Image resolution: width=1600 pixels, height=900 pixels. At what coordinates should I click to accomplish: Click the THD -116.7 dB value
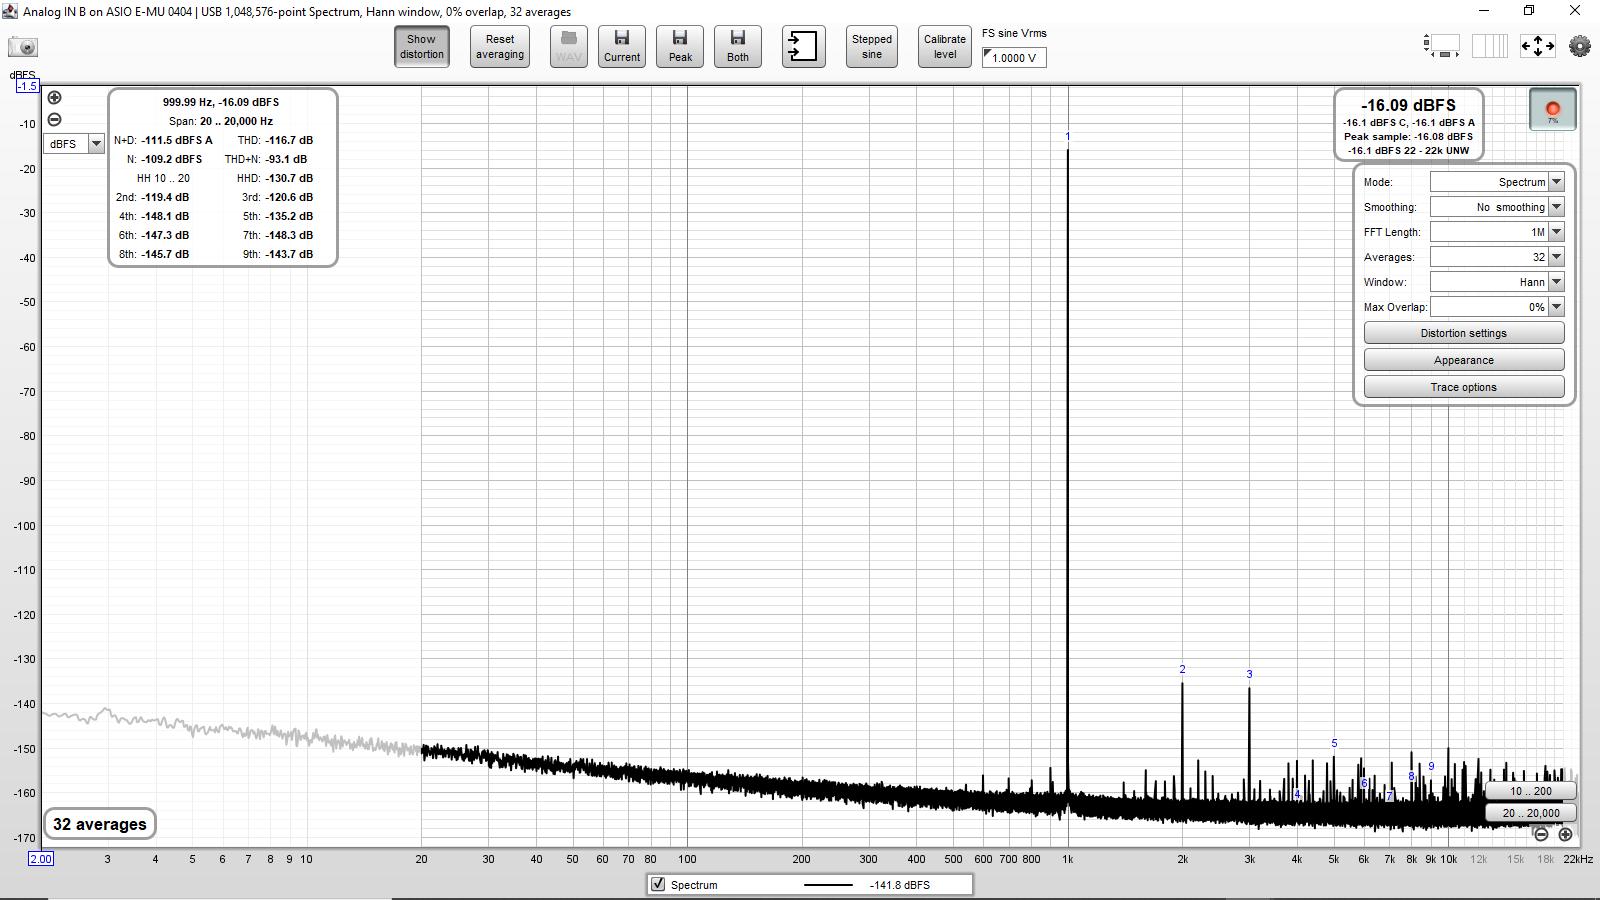pyautogui.click(x=289, y=140)
